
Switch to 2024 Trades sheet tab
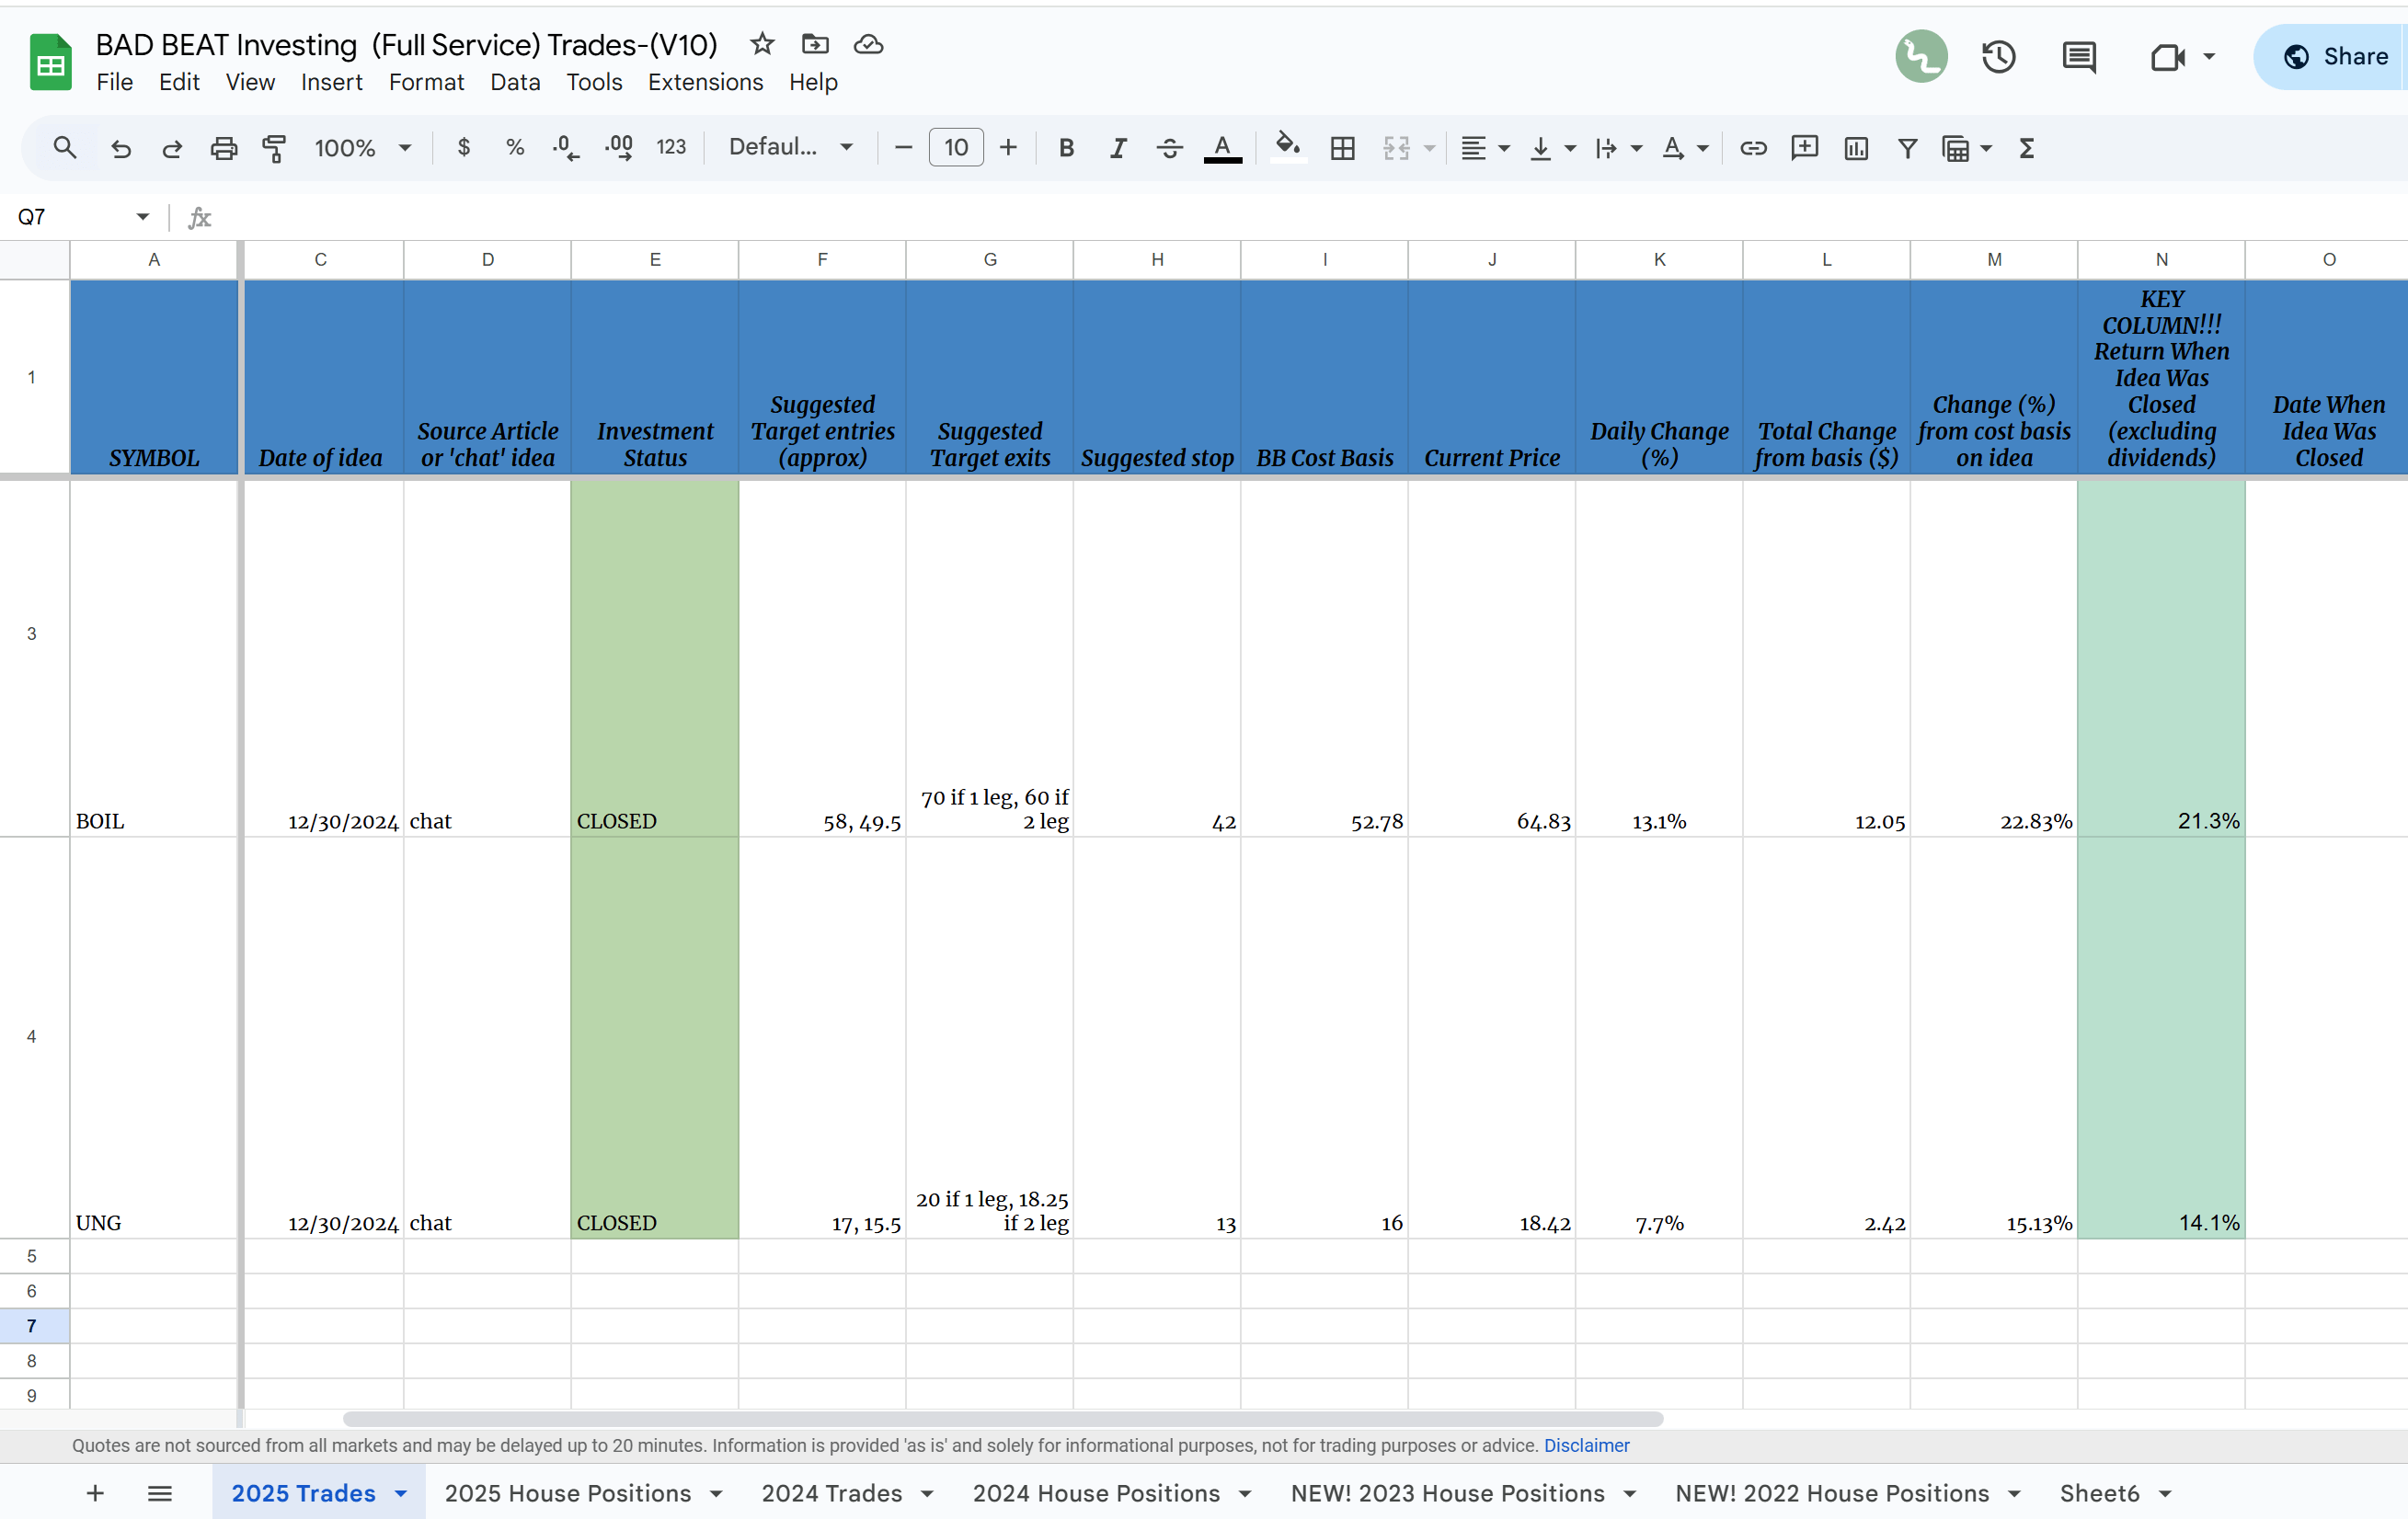coord(831,1493)
